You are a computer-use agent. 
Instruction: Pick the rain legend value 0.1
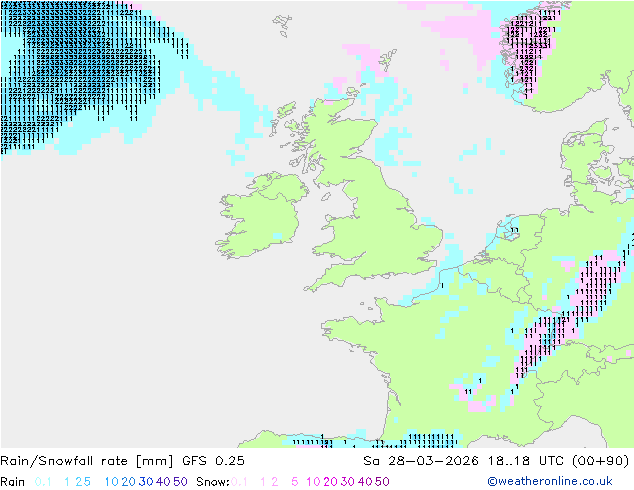pyautogui.click(x=43, y=482)
